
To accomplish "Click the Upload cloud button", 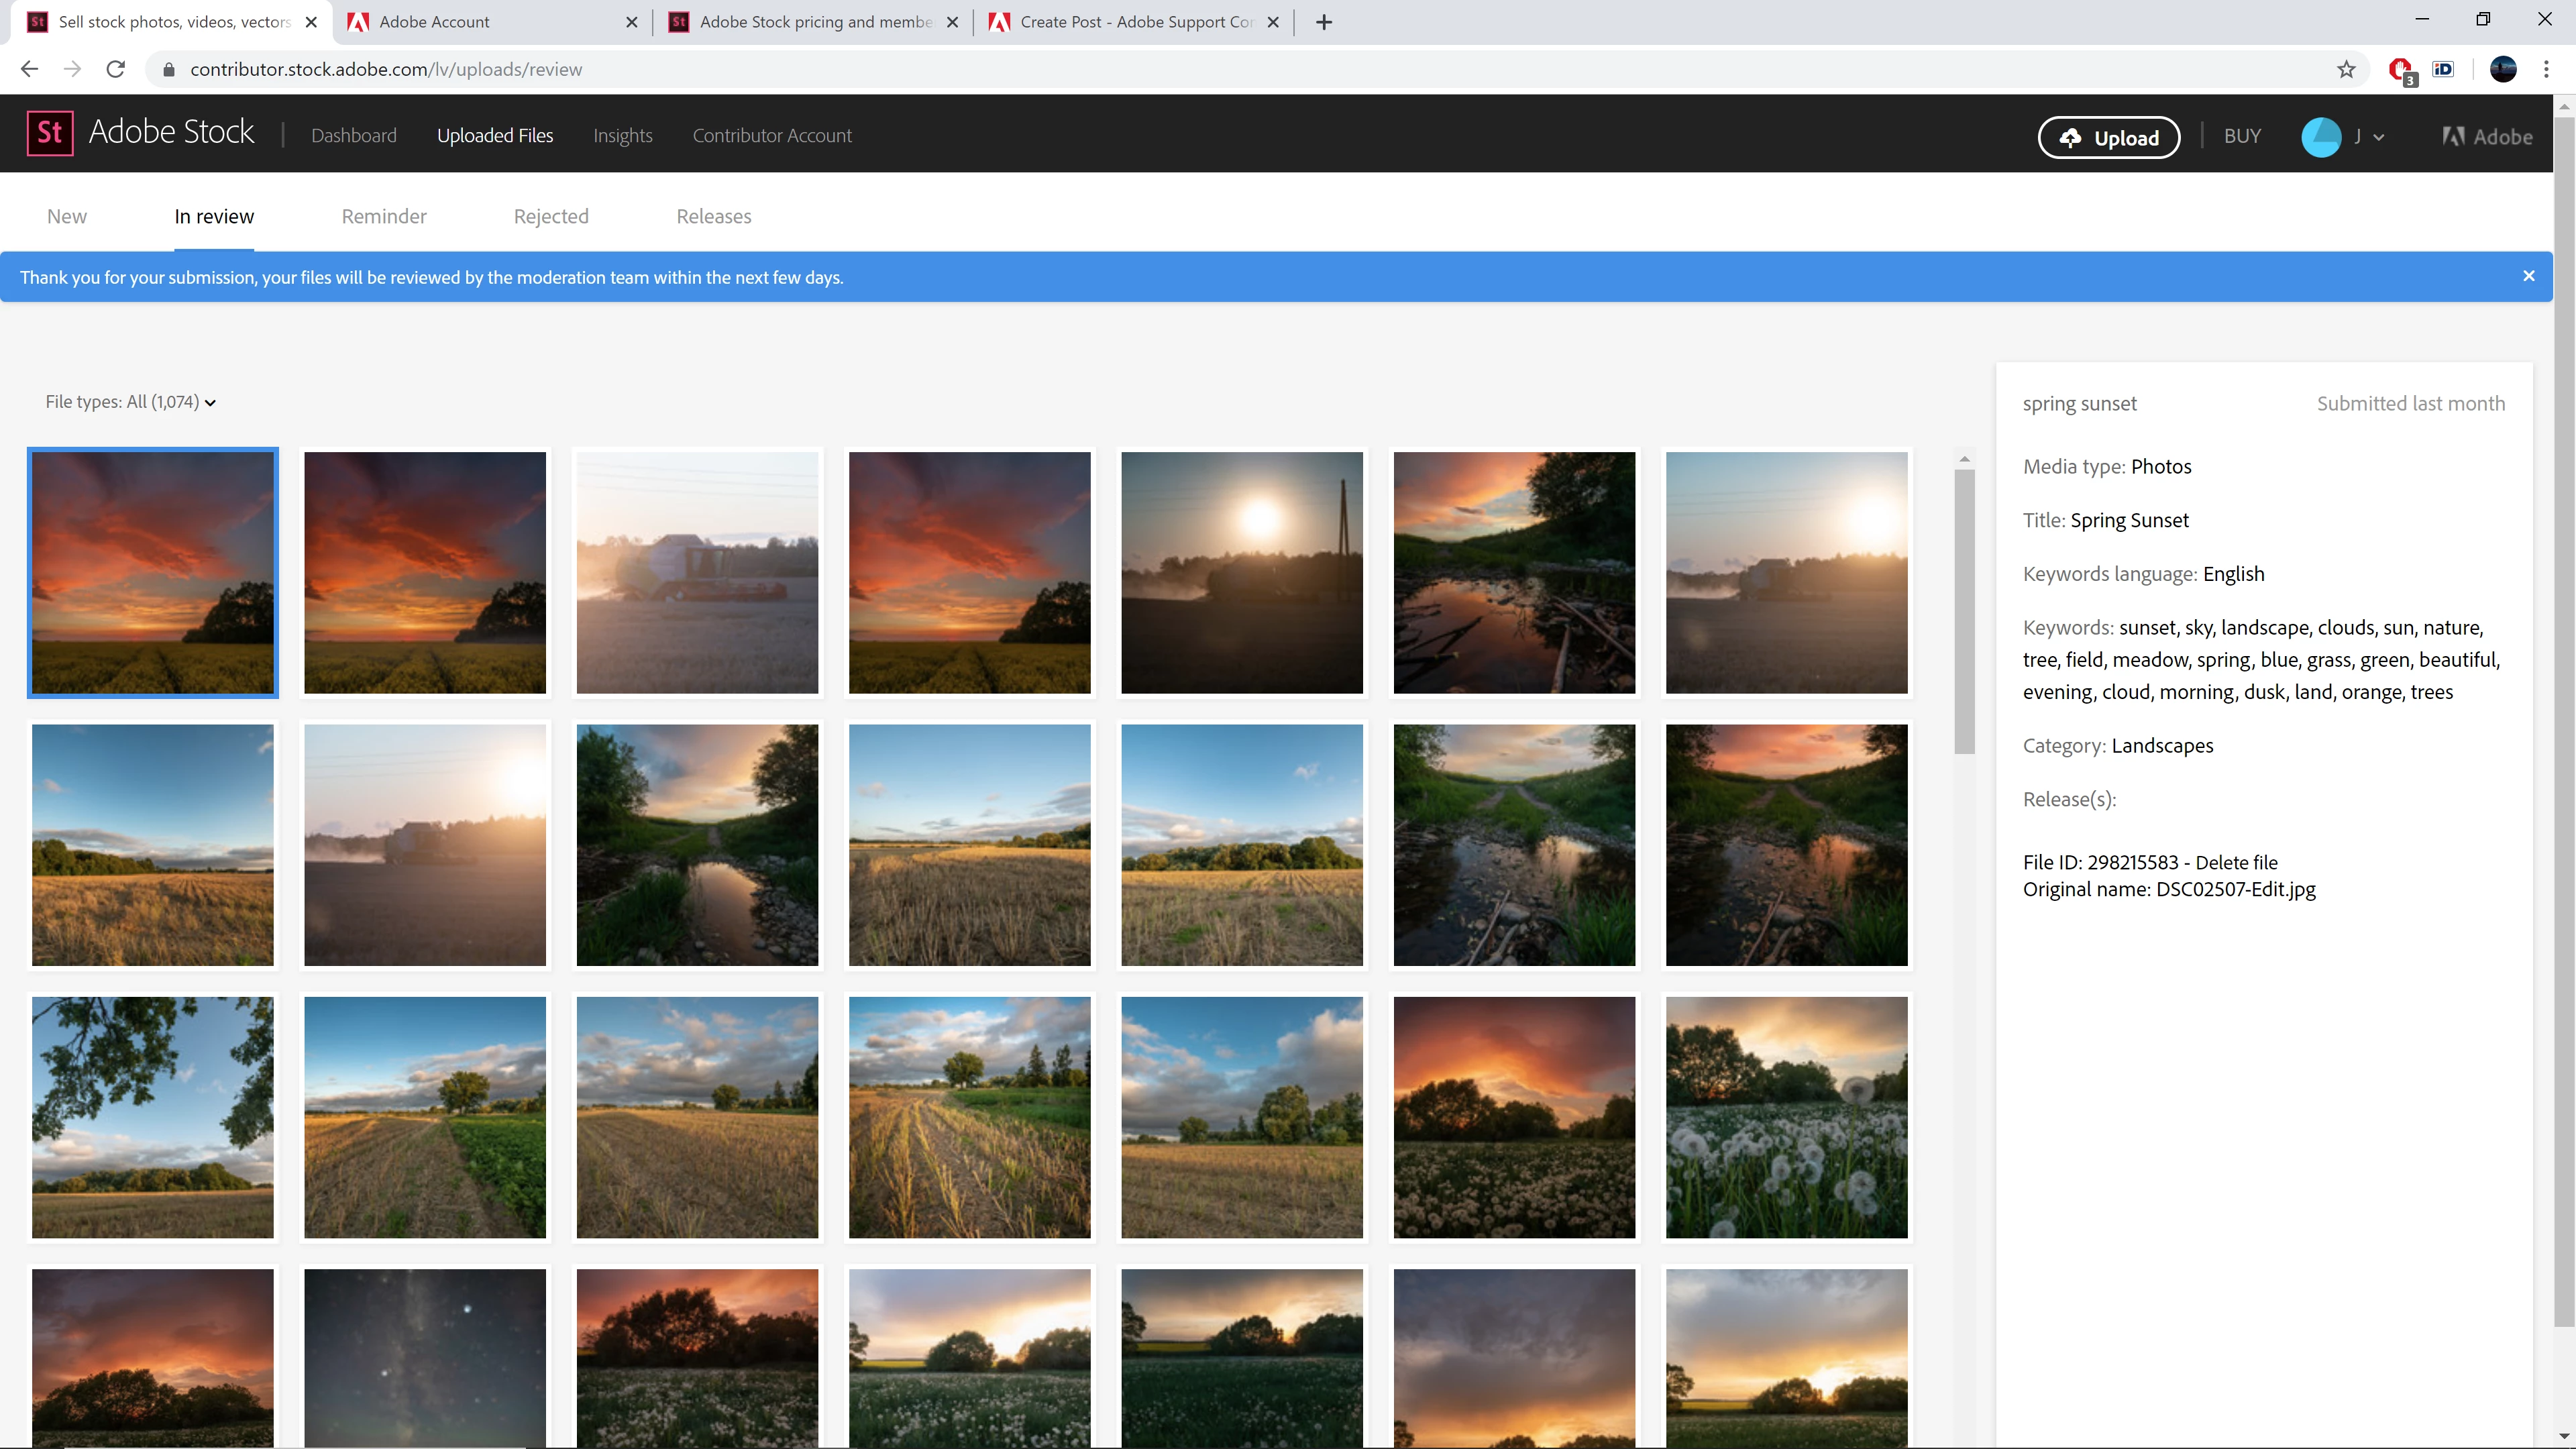I will (x=2108, y=137).
